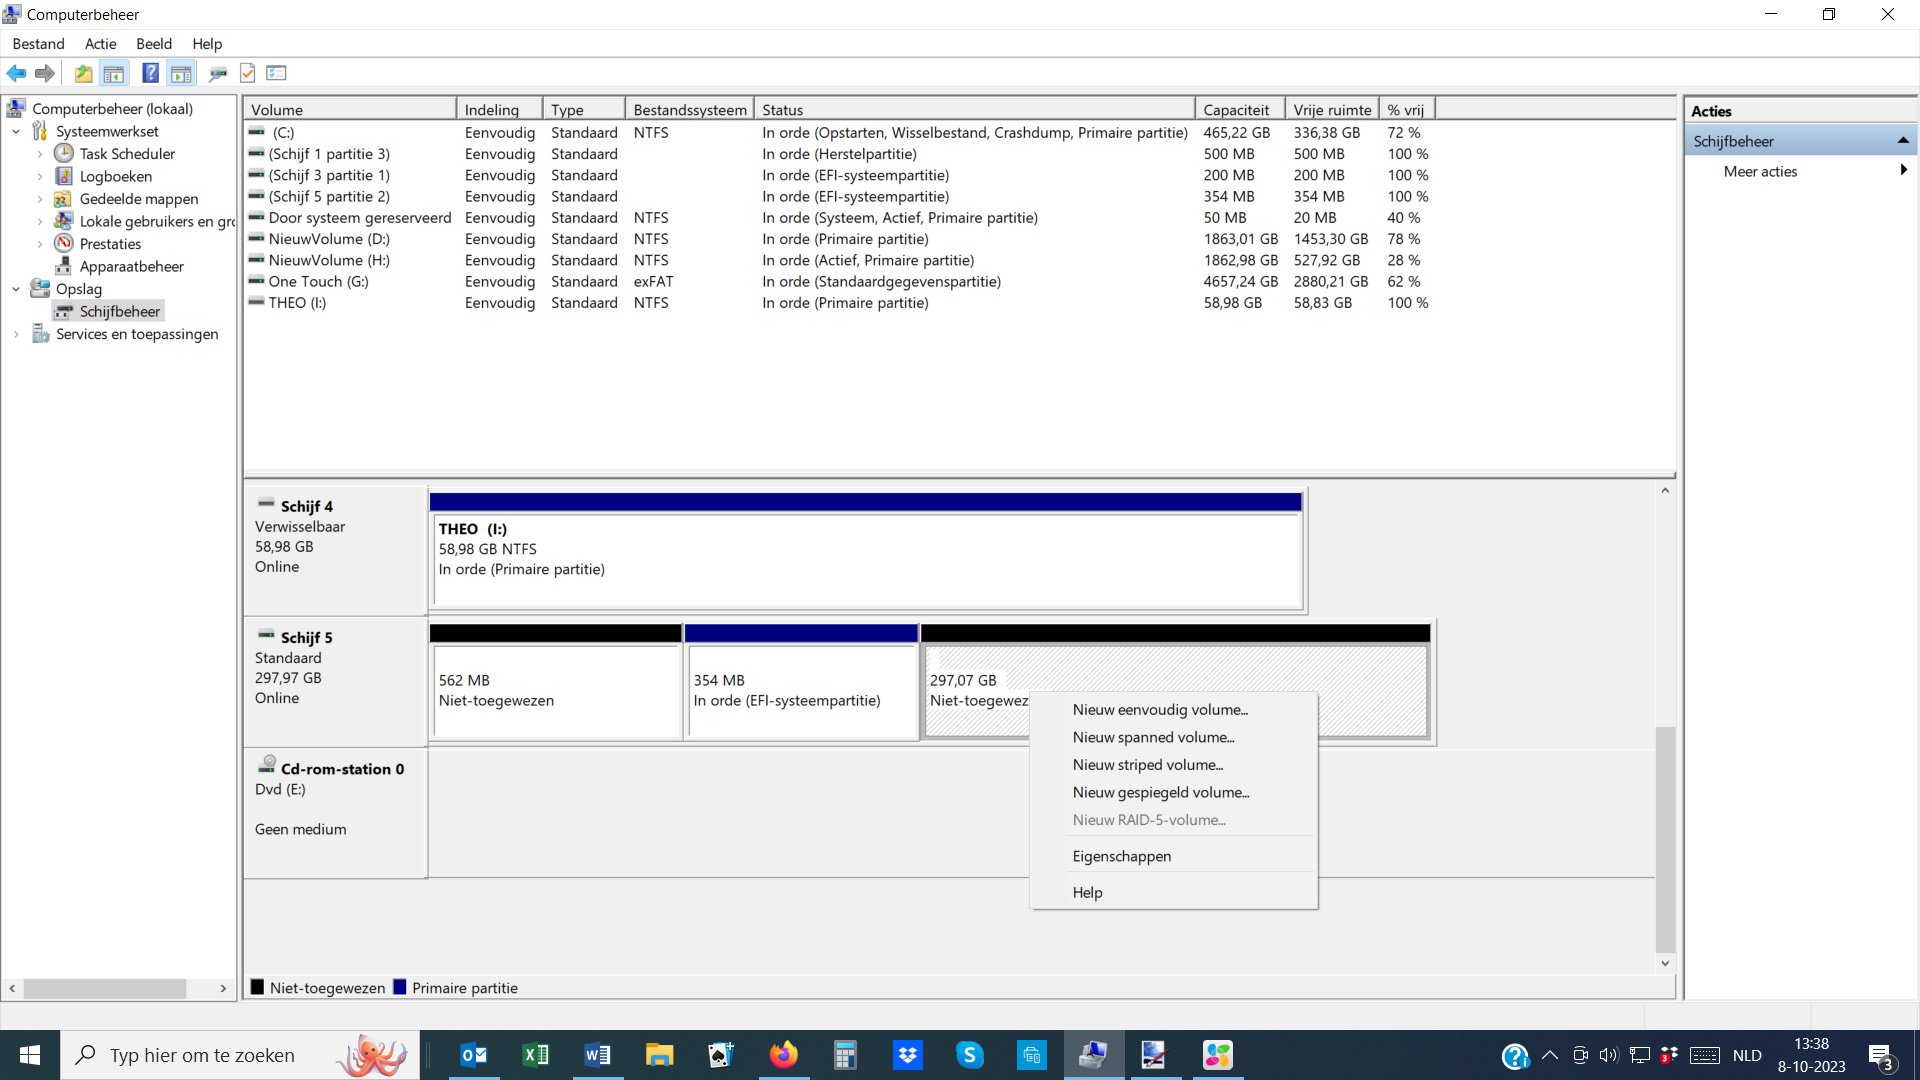Click the vertical scrollbar down arrow in disk pane
Image resolution: width=1920 pixels, height=1080 pixels.
pos(1665,964)
